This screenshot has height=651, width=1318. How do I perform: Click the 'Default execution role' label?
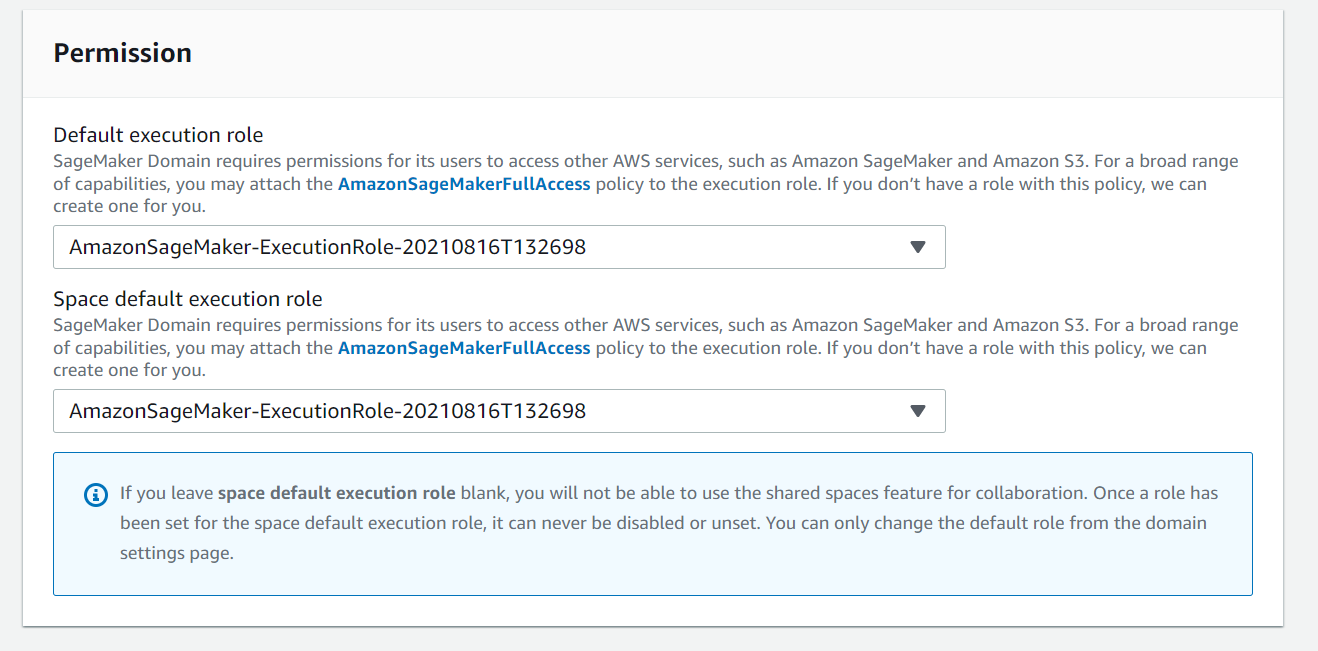point(158,135)
